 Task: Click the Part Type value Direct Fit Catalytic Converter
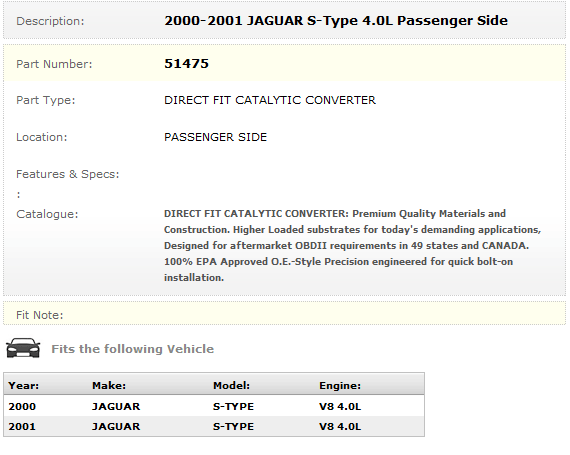click(270, 100)
